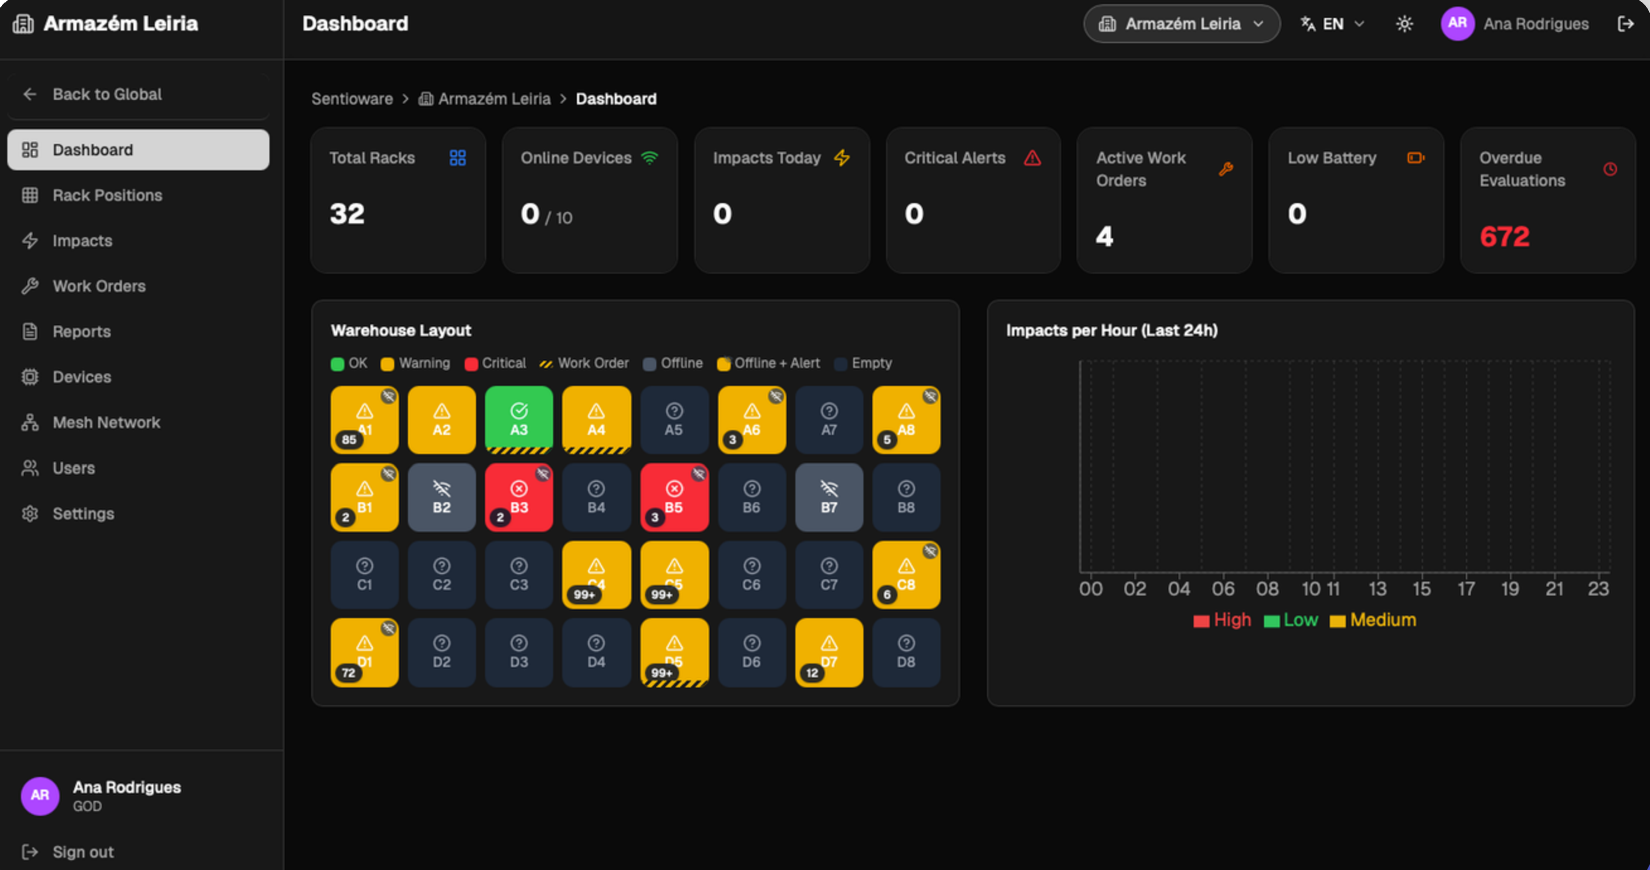Click Back to Global
The height and width of the screenshot is (870, 1650).
point(138,94)
